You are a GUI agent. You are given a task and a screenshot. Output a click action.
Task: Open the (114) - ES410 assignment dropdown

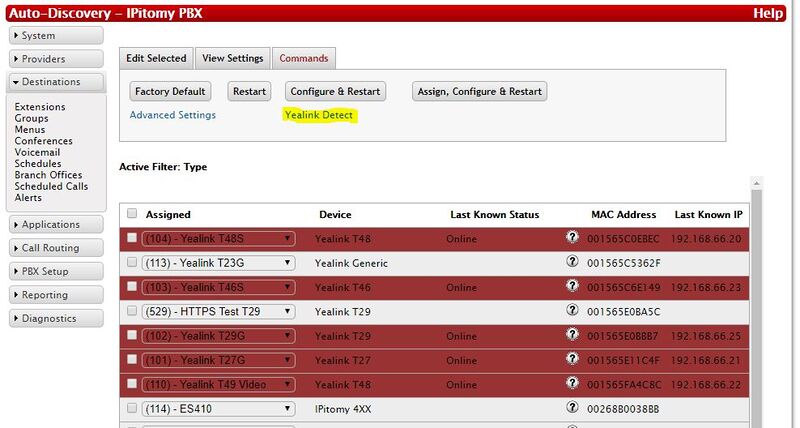218,409
